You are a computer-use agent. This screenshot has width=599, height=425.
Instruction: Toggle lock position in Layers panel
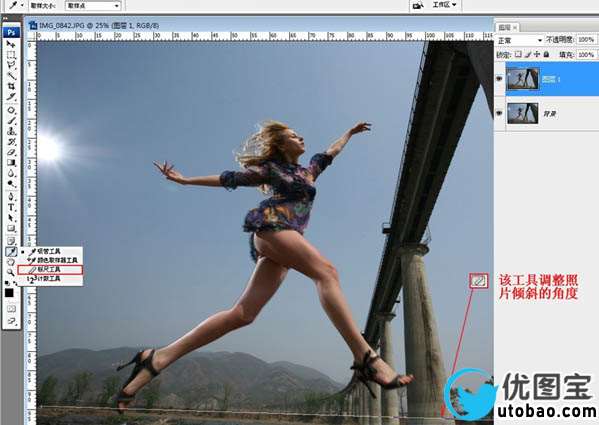coord(537,54)
